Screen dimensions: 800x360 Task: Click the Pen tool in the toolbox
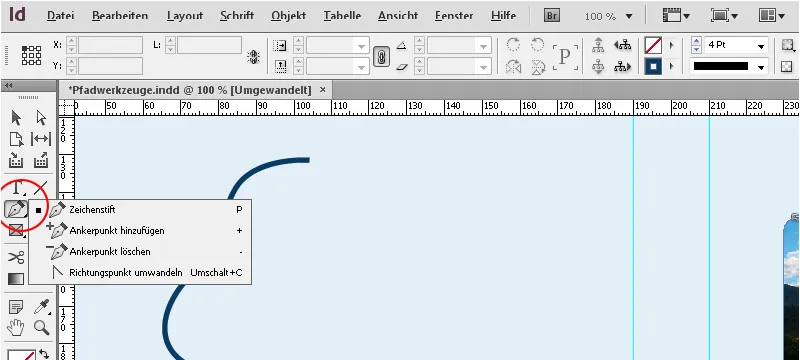coord(15,209)
